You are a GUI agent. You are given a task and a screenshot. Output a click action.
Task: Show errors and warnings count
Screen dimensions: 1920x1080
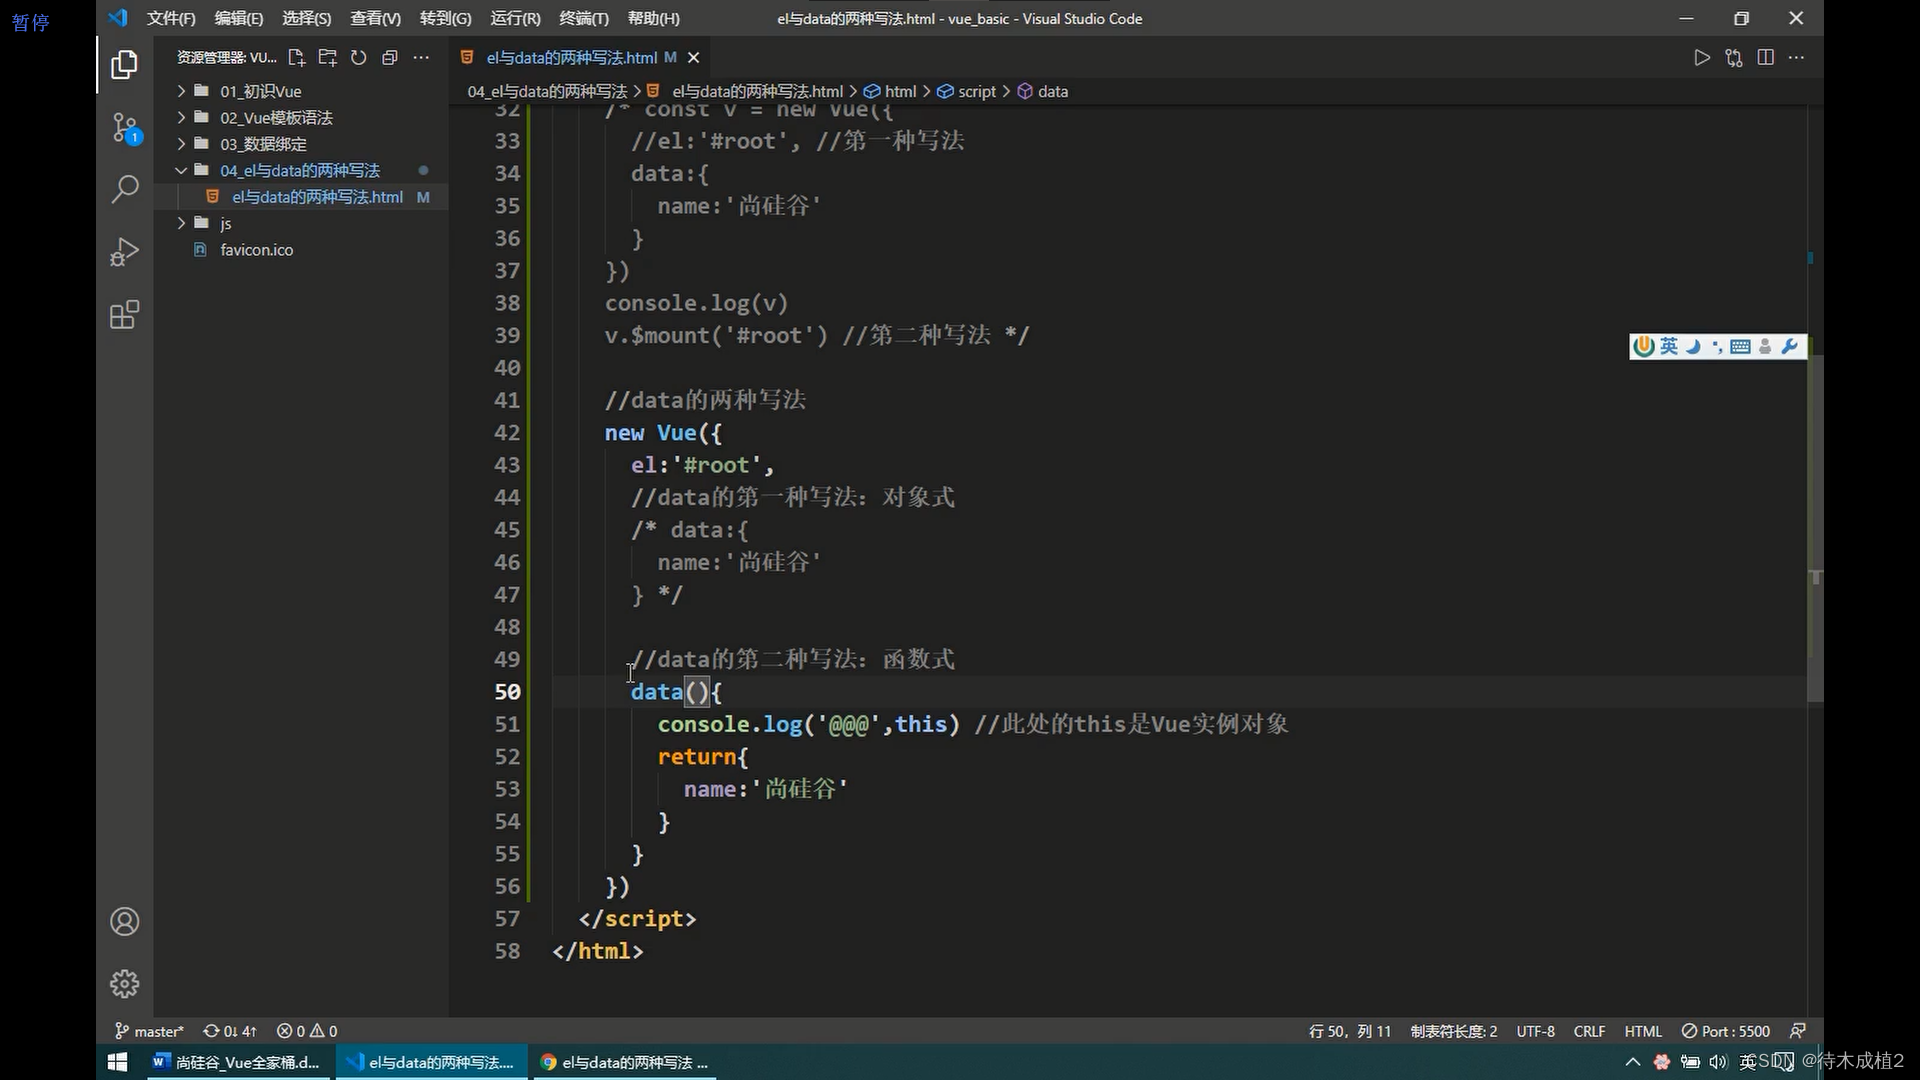pos(307,1031)
